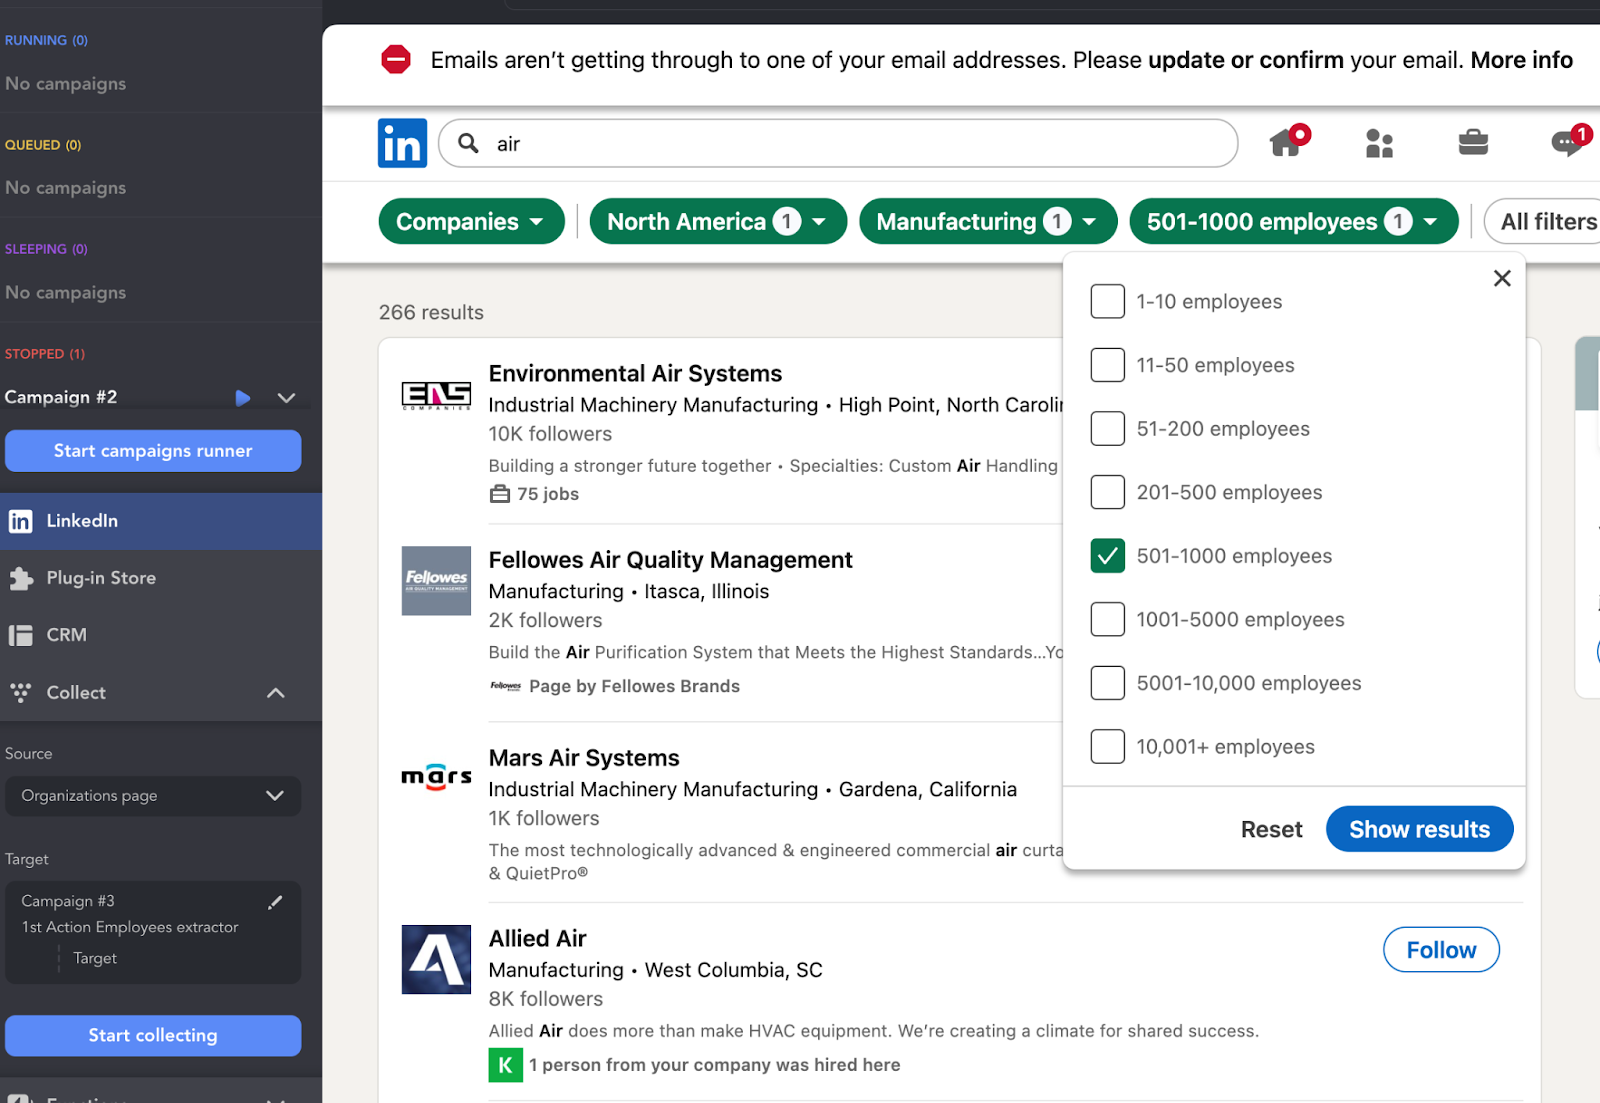Open the Companies filter dropdown

pyautogui.click(x=471, y=221)
